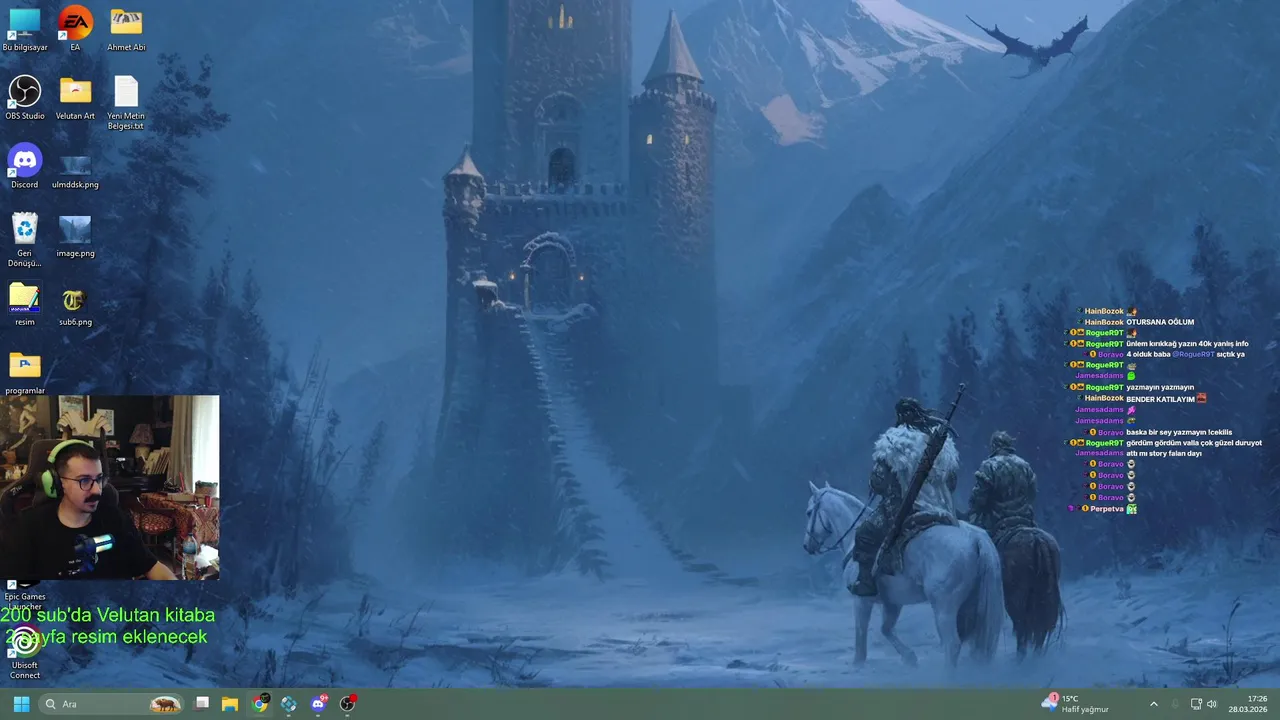Viewport: 1280px width, 720px height.
Task: Select the sub6.png file
Action: point(75,305)
